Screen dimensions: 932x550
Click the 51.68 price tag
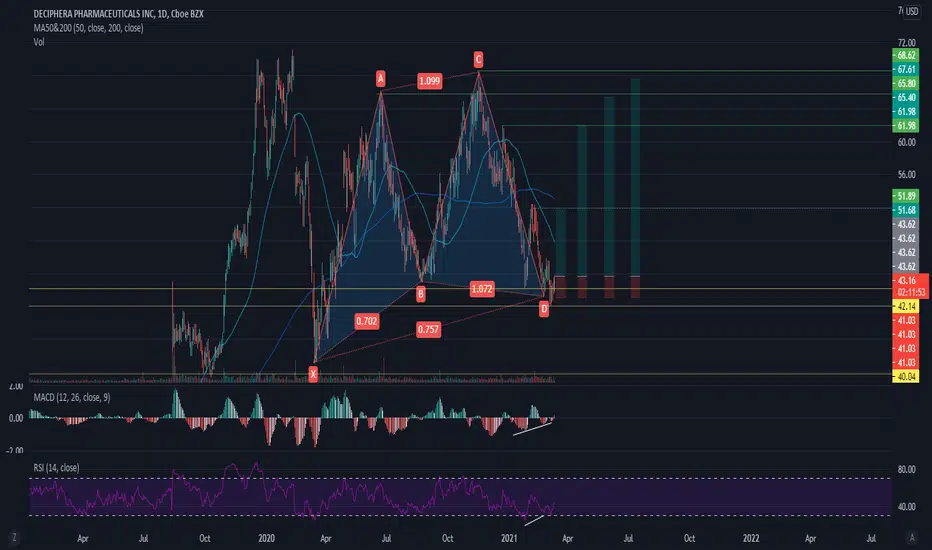pyautogui.click(x=906, y=210)
